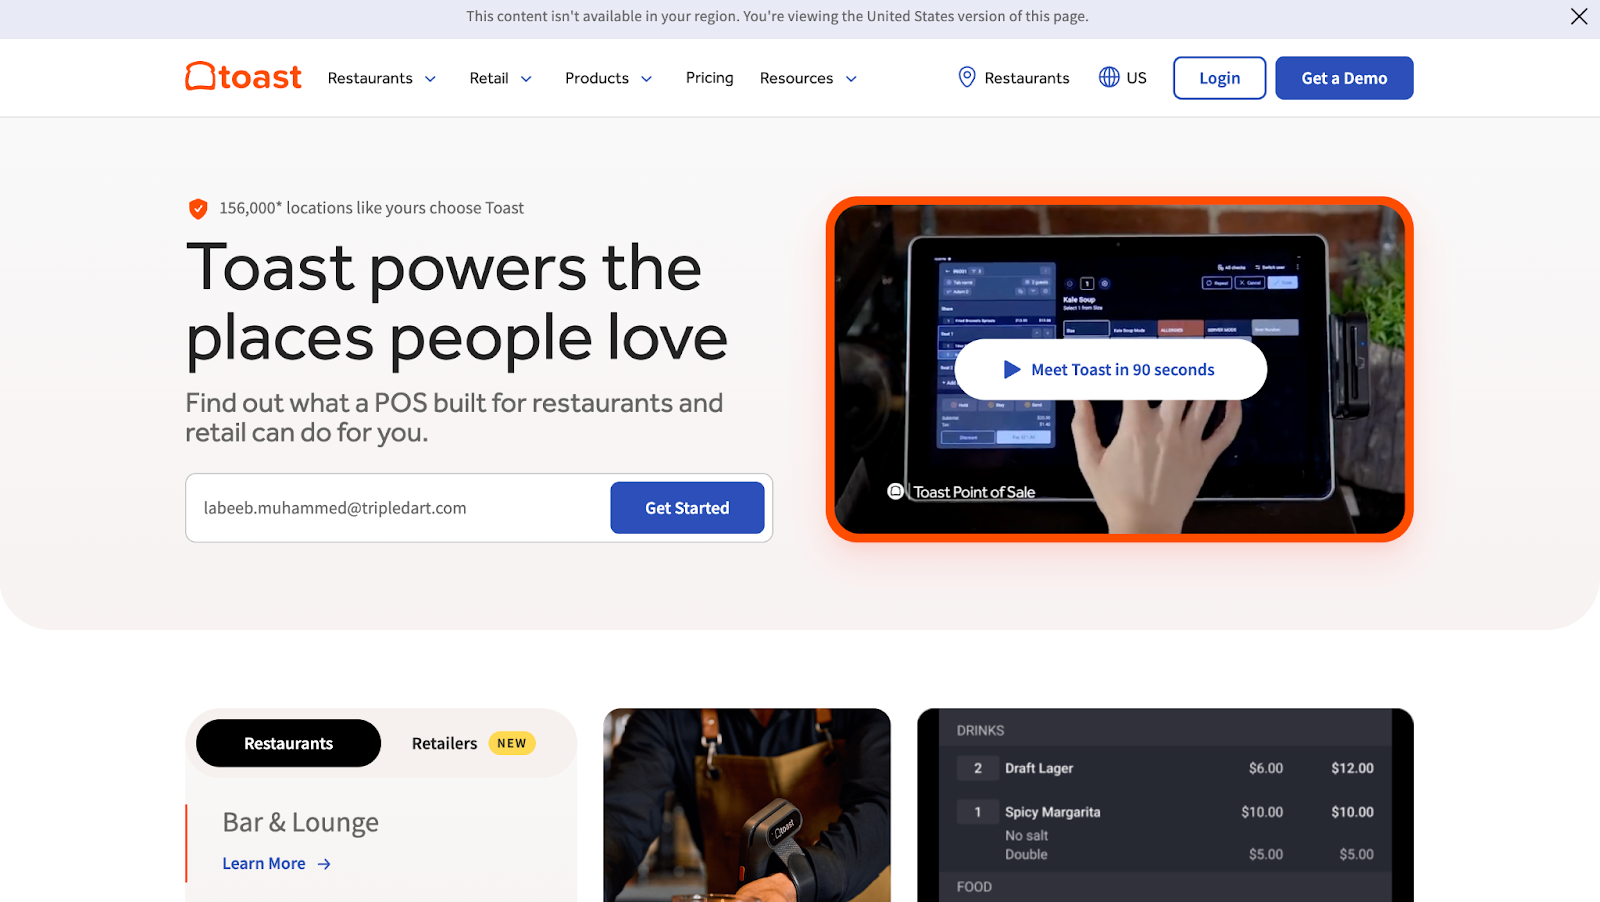Viewport: 1600px width, 902px height.
Task: Switch to the Restaurants toggle pill
Action: 288,743
